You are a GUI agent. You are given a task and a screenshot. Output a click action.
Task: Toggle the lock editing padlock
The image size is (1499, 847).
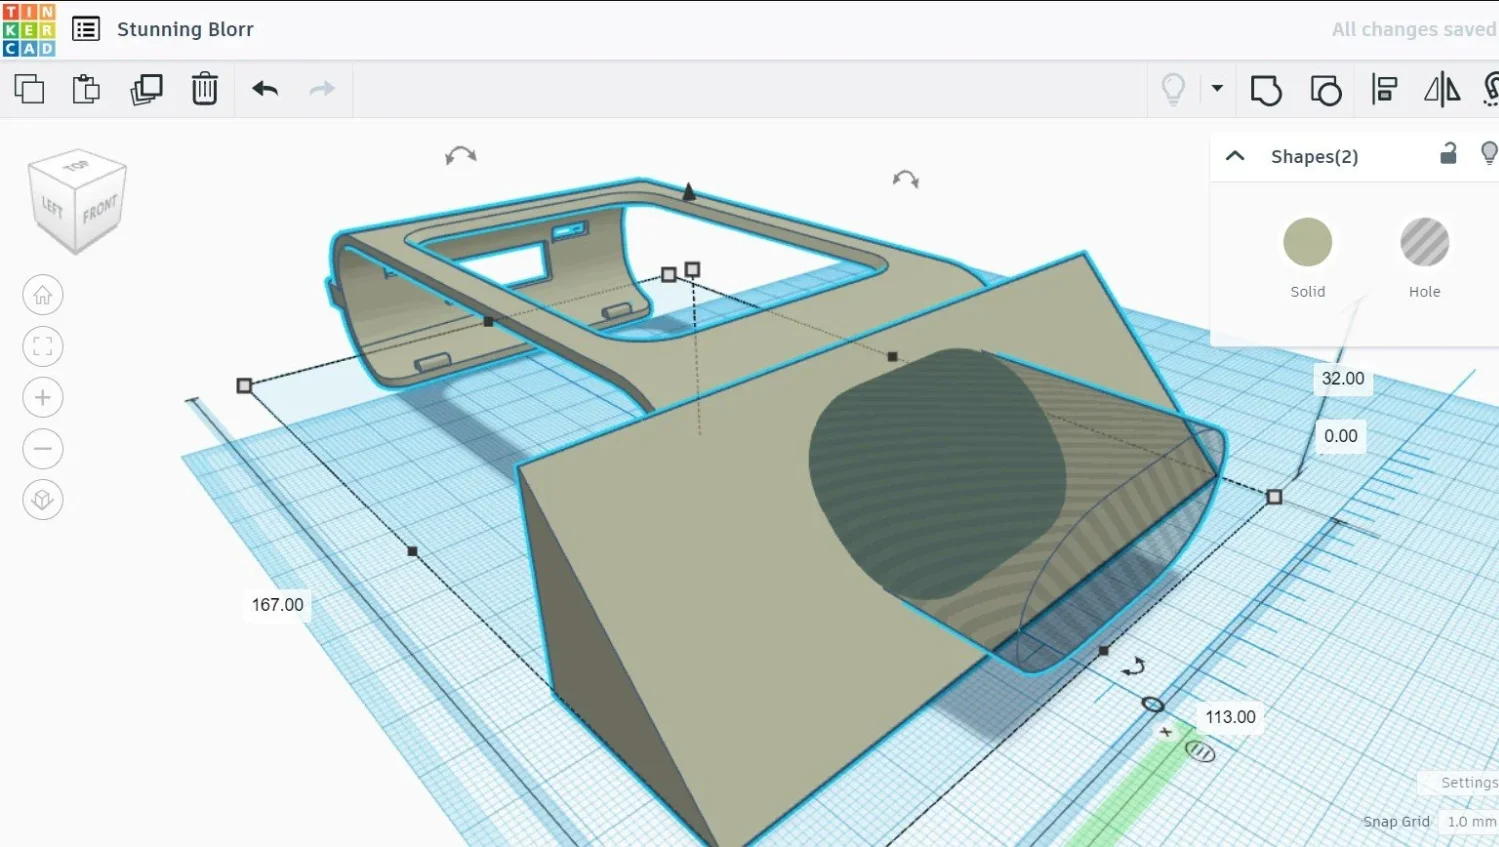(1448, 154)
